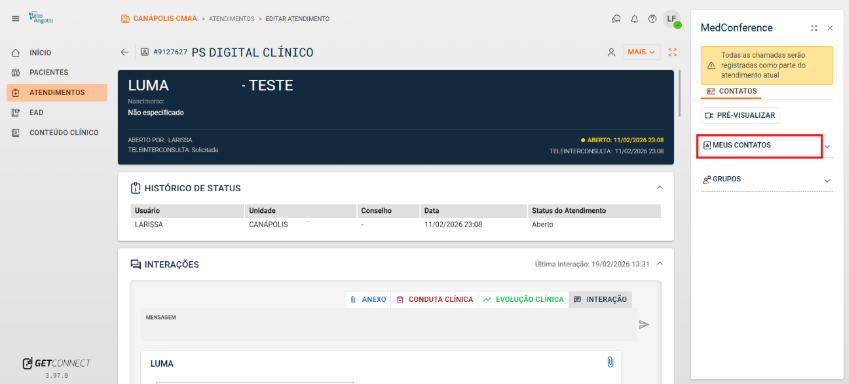Click the warning icon in yellow notice
This screenshot has width=849, height=384.
tap(711, 65)
